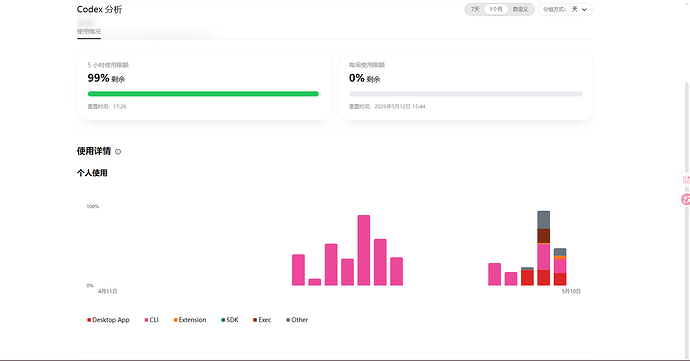Click the 0% 剩余 value
The height and width of the screenshot is (361, 690).
pos(364,78)
